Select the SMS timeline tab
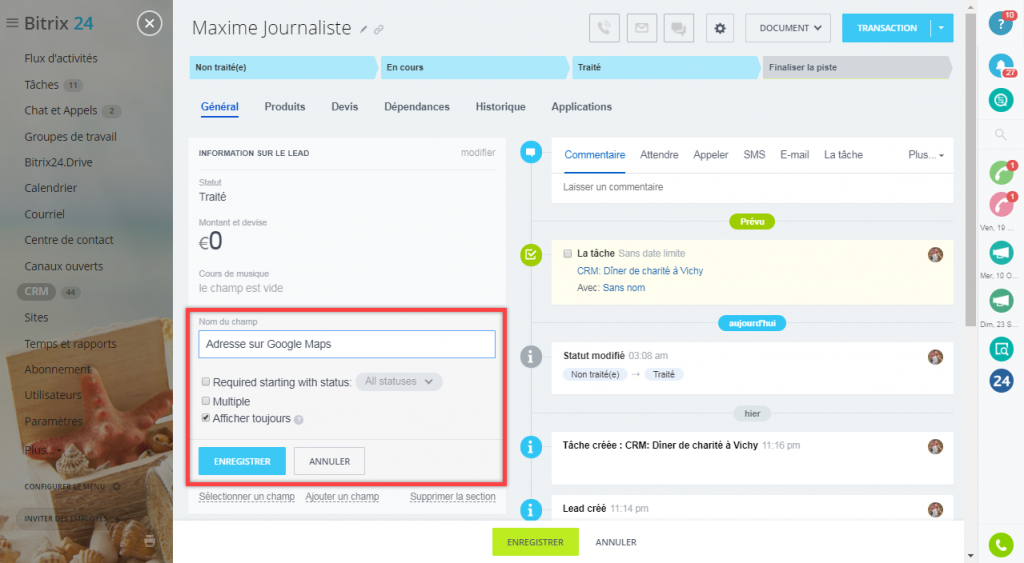1024x563 pixels. tap(754, 155)
